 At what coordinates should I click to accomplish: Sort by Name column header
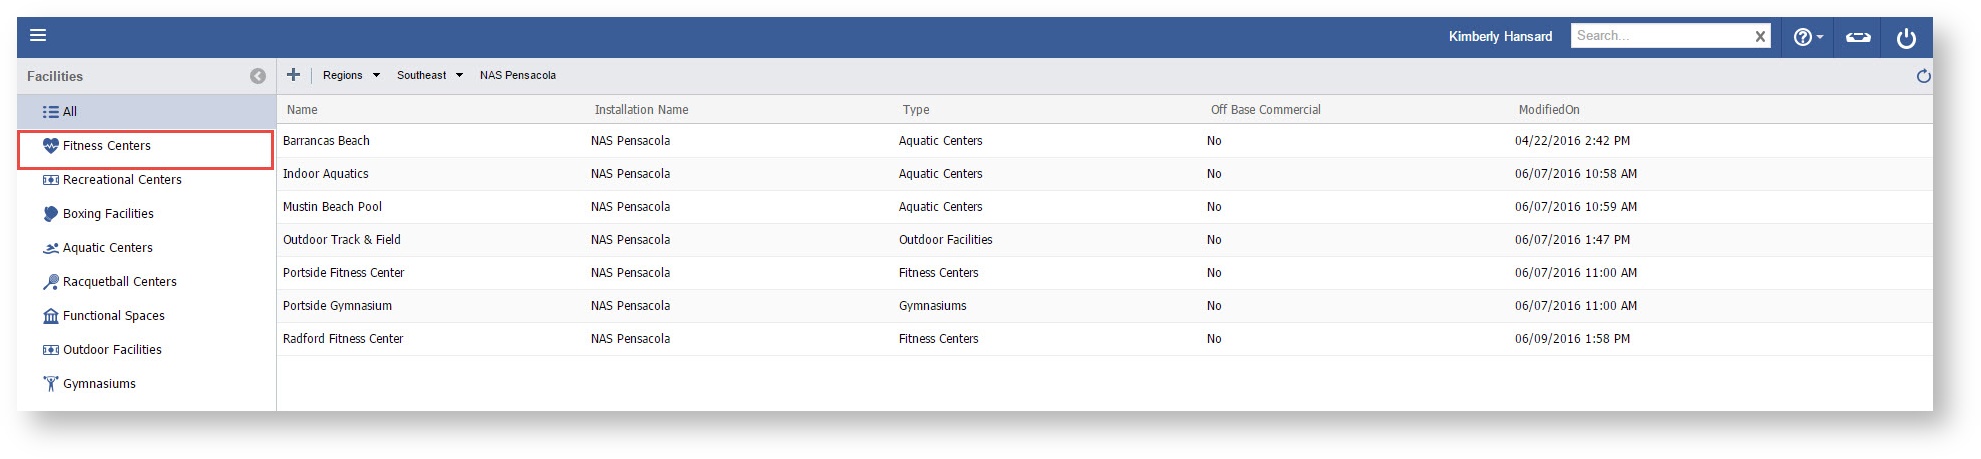[x=302, y=110]
